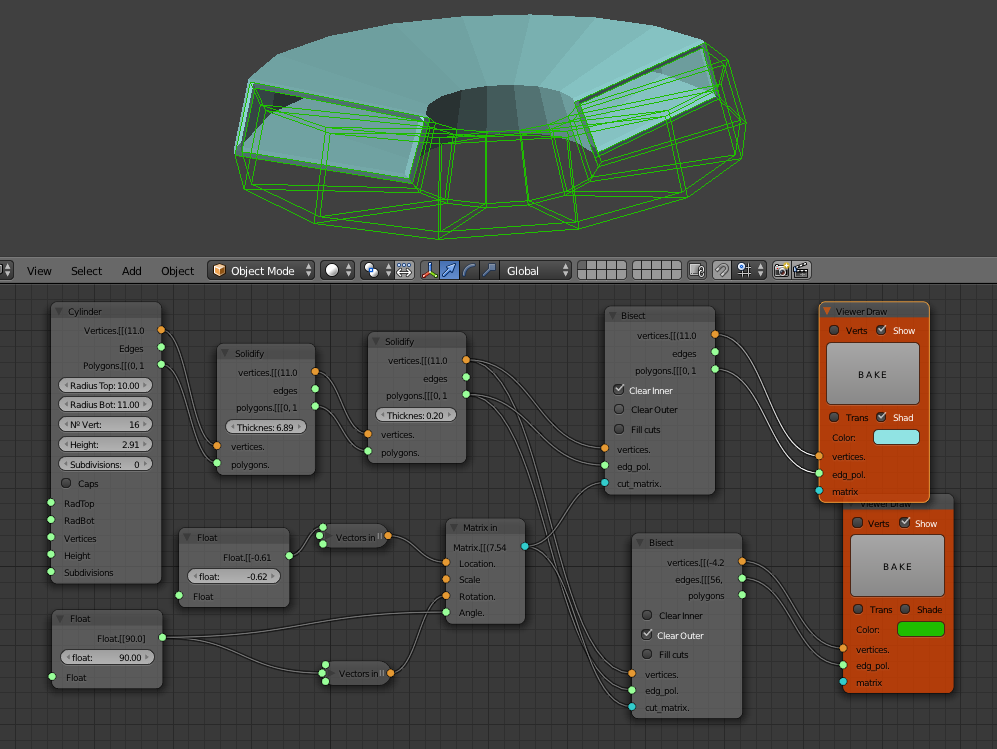Collapse the Cylinder node
Screen dimensions: 997x749
59,312
